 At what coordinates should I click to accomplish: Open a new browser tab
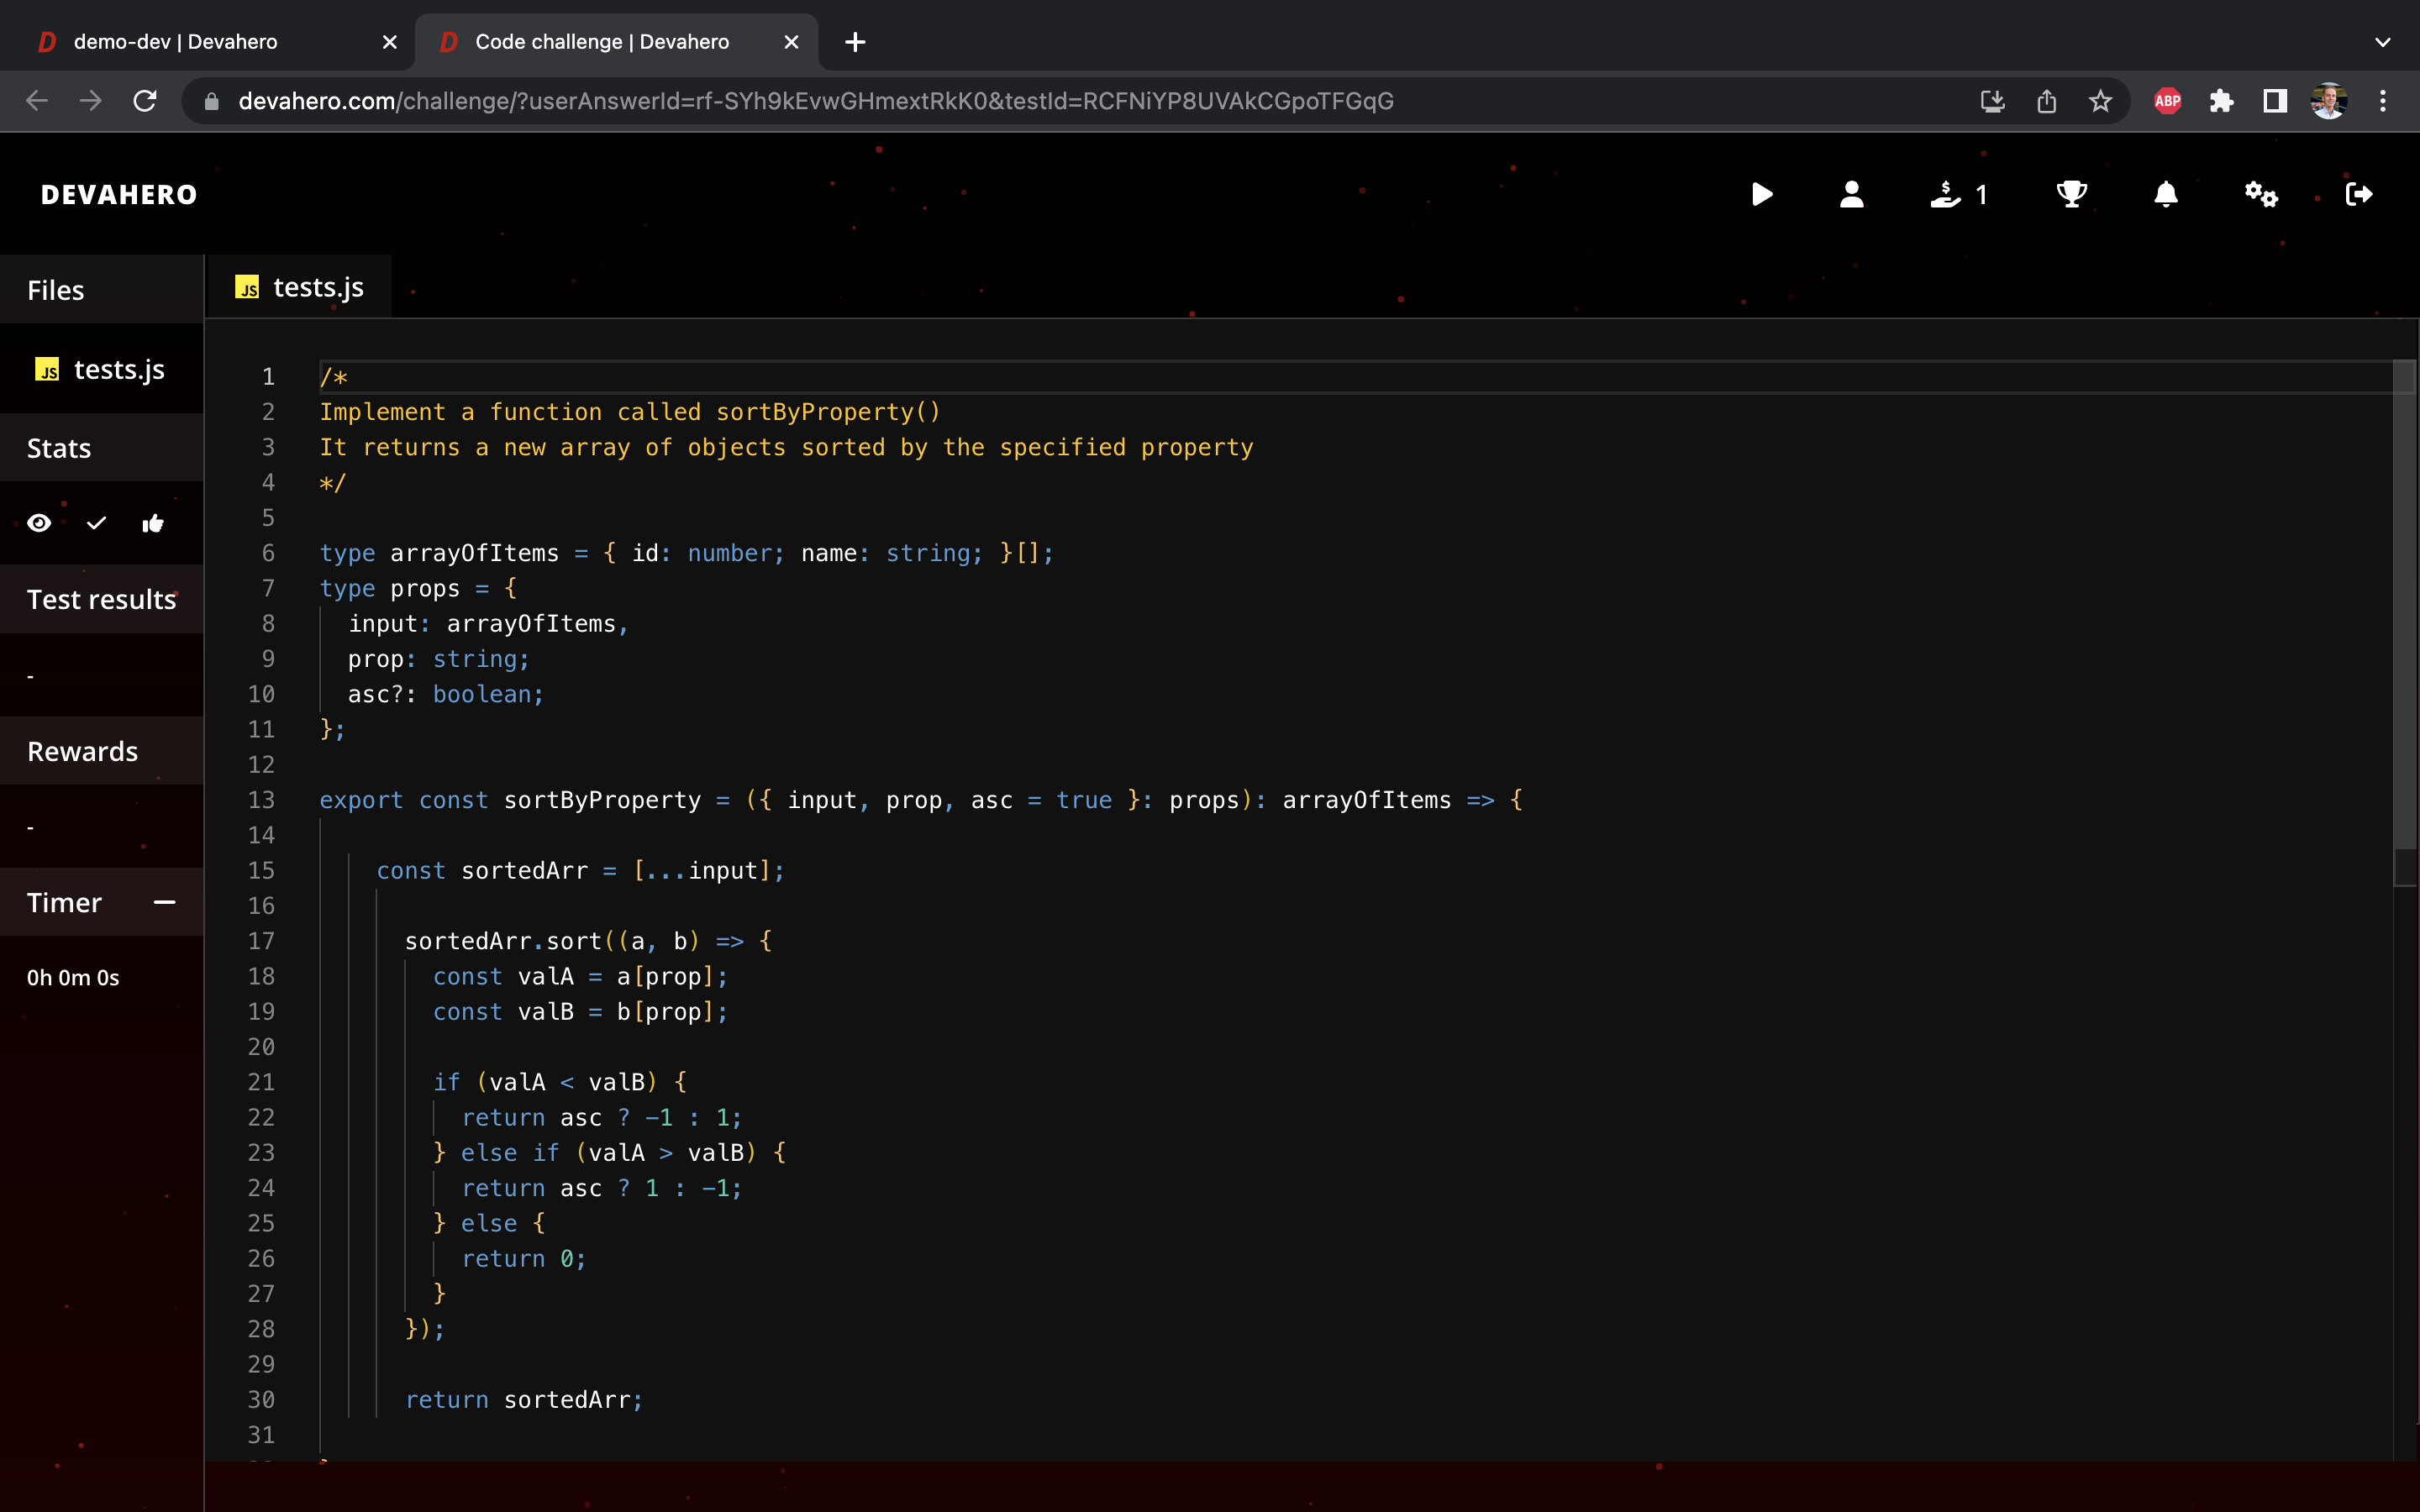click(855, 42)
